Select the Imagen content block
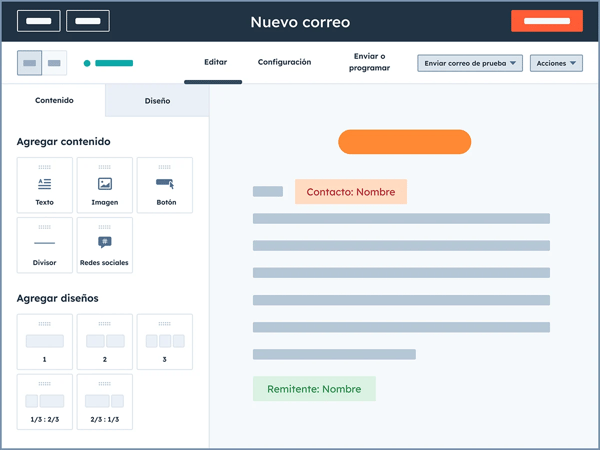 tap(105, 185)
